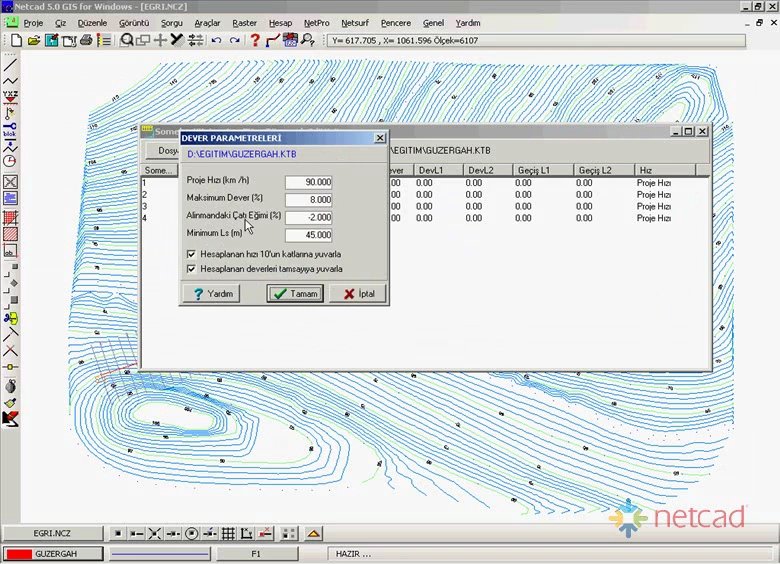Screen dimensions: 780x564
Task: Click the magnifier with question mark icon
Action: tap(307, 40)
